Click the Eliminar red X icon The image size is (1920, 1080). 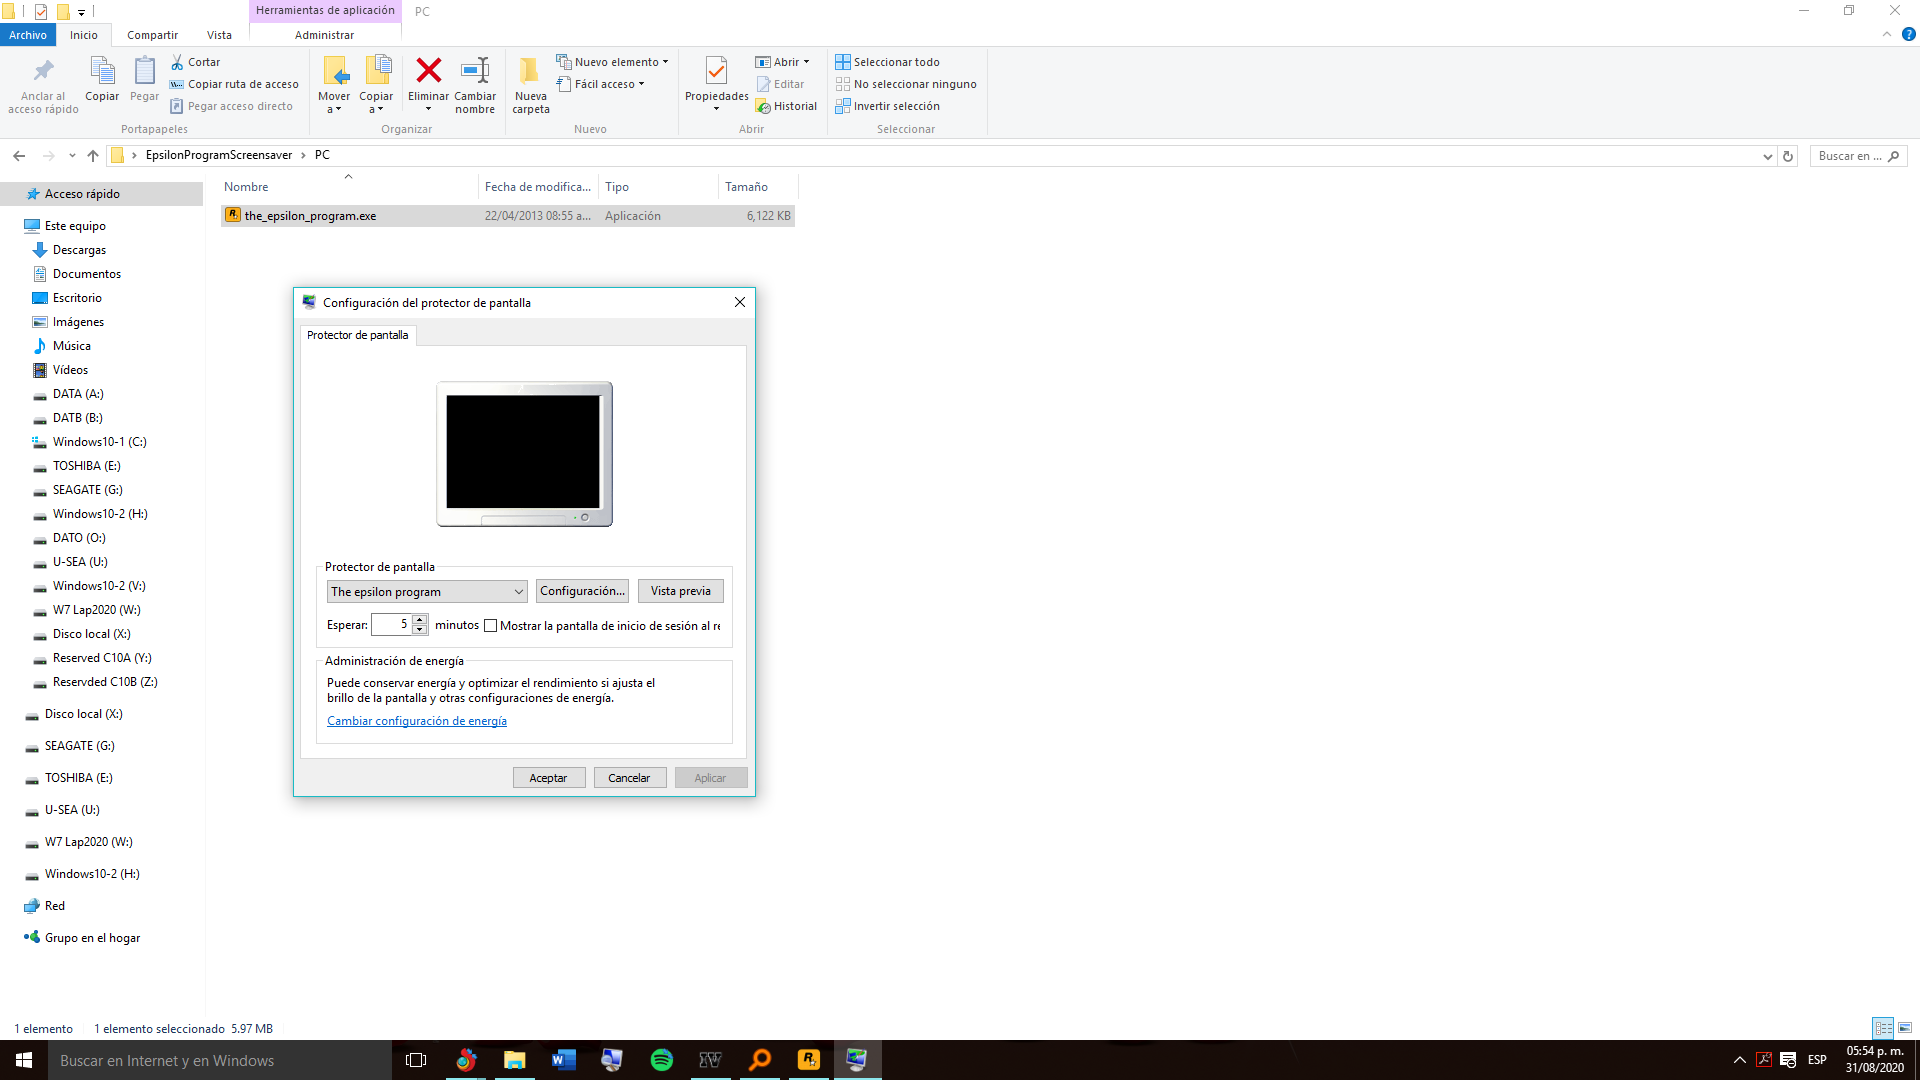coord(428,71)
